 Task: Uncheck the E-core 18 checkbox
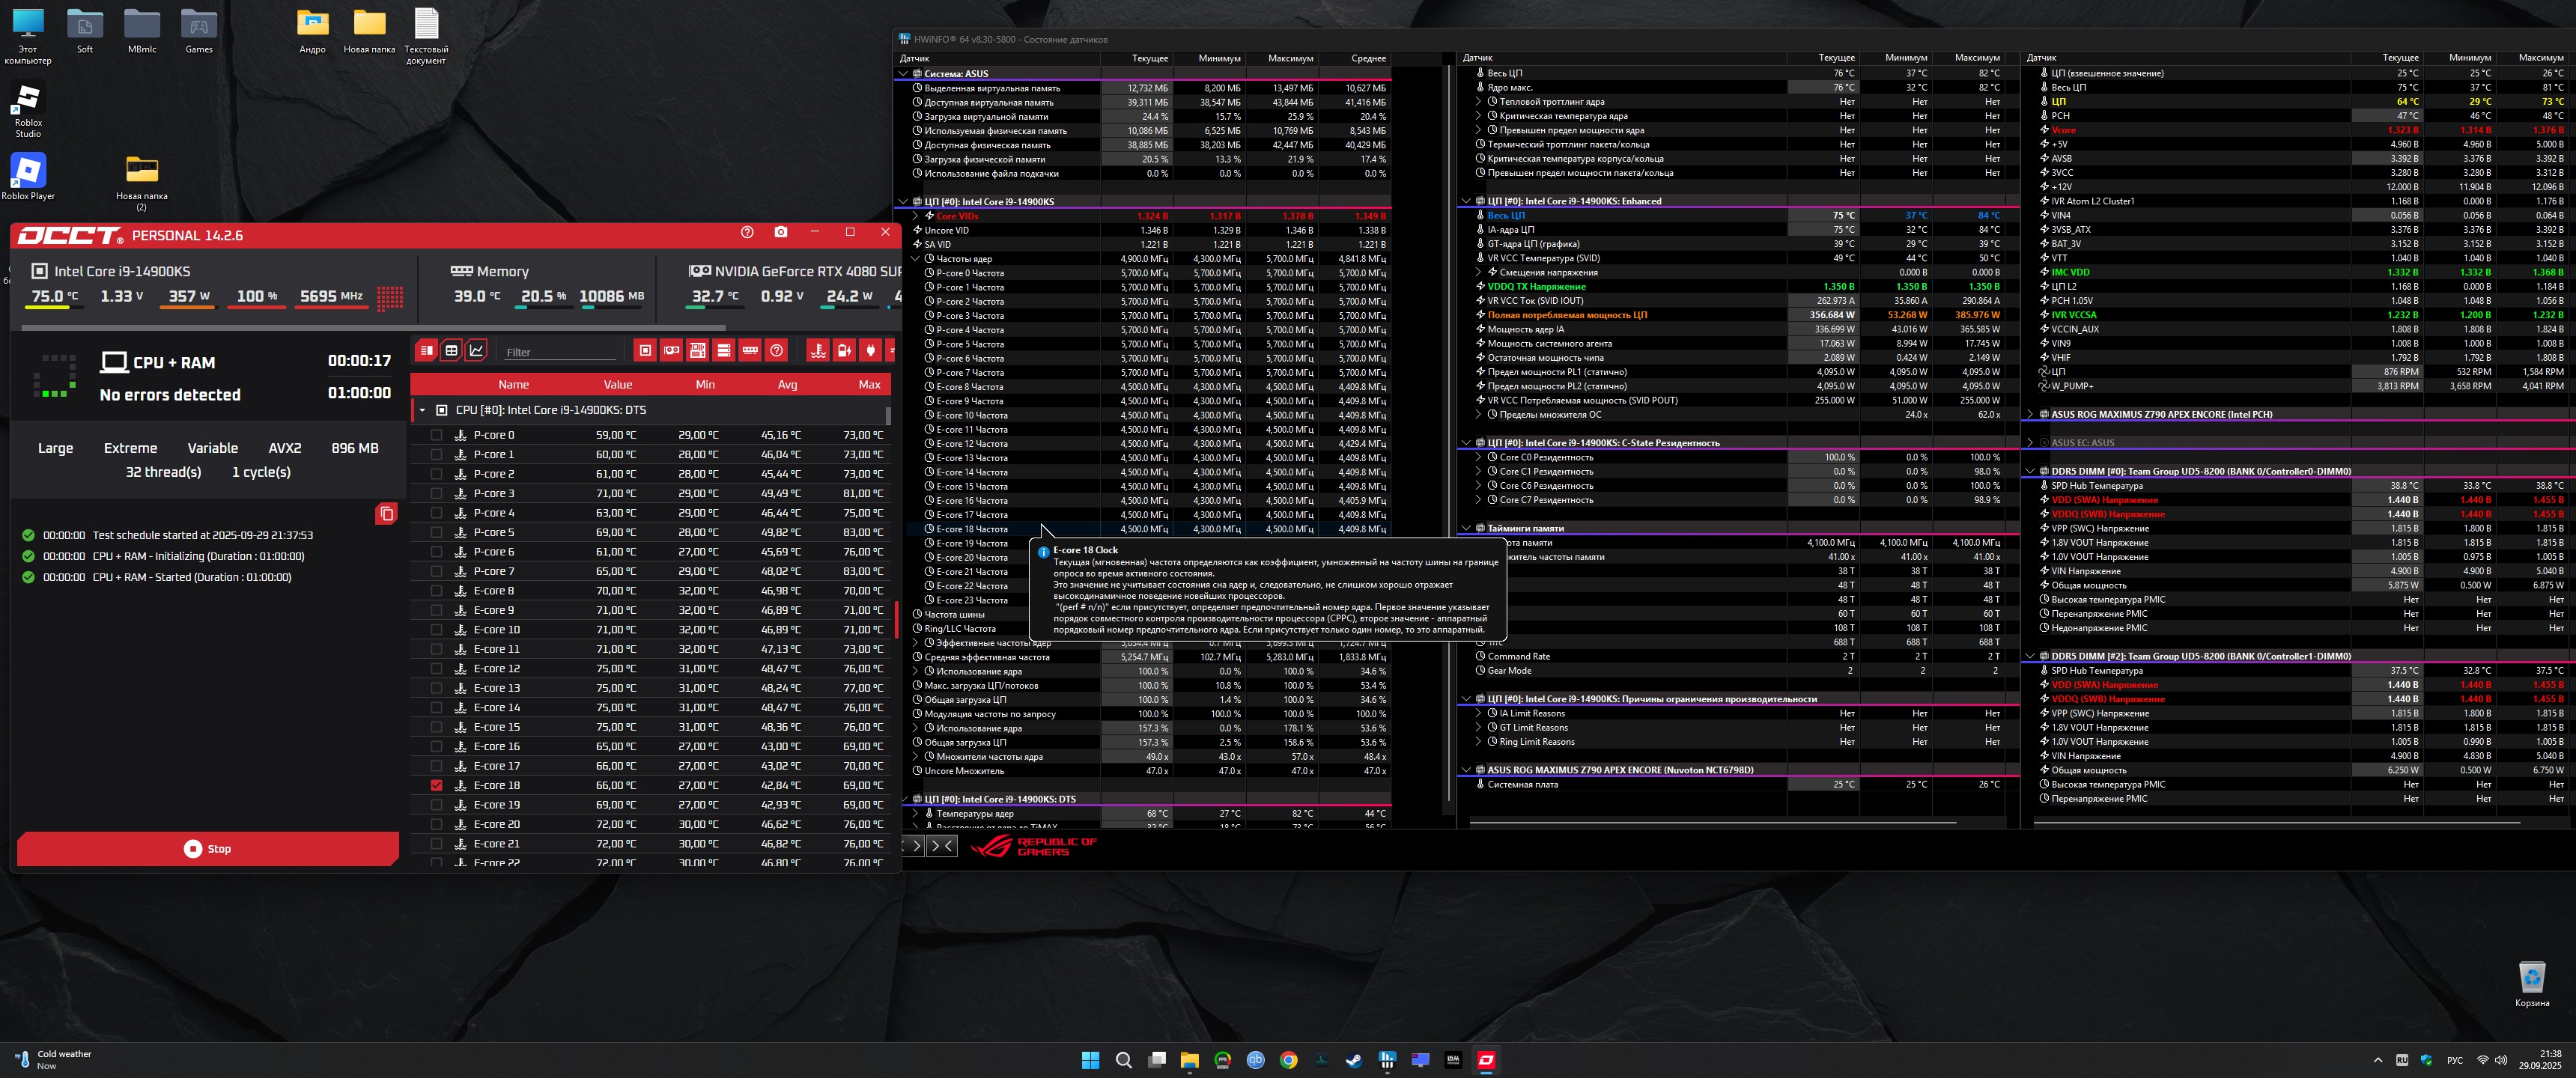pos(436,786)
